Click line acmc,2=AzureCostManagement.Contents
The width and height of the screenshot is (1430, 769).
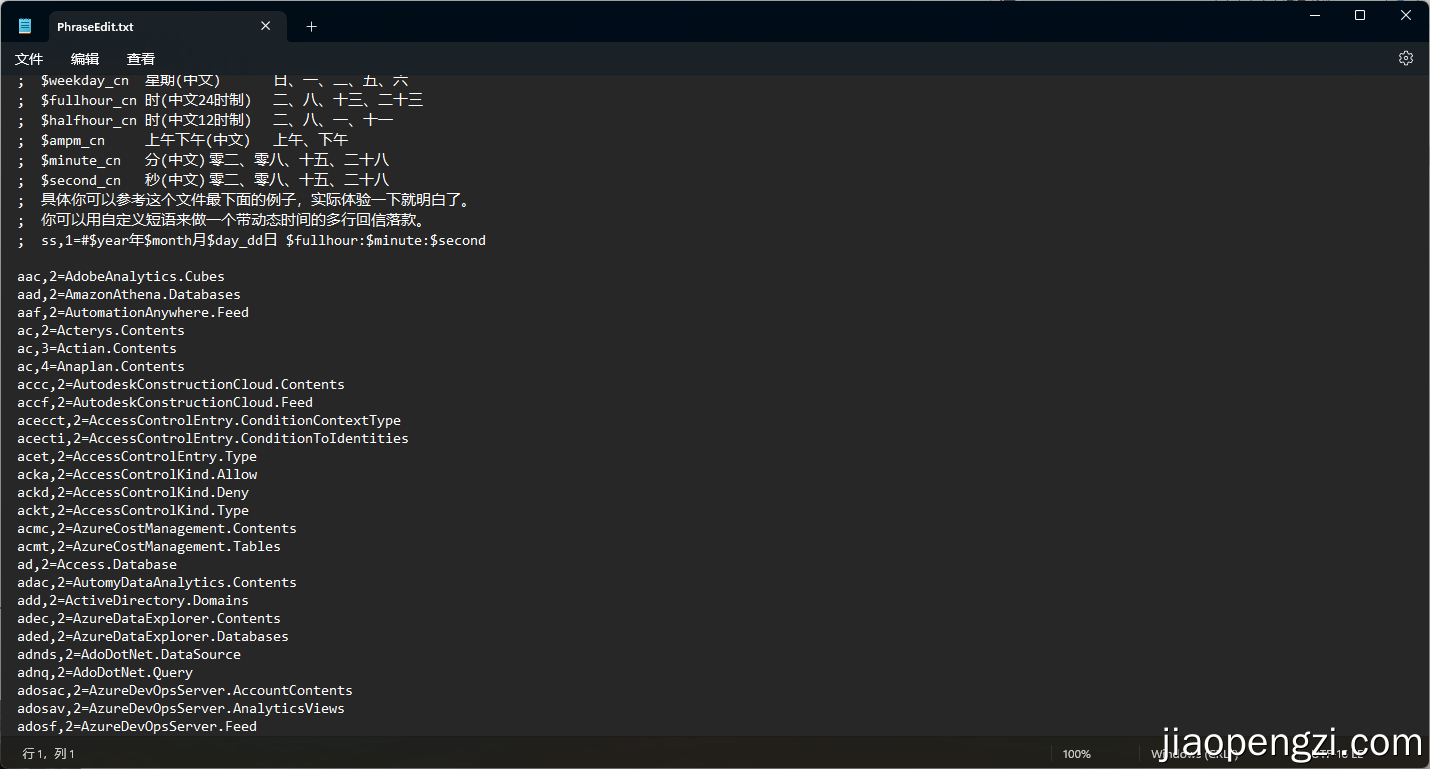157,528
